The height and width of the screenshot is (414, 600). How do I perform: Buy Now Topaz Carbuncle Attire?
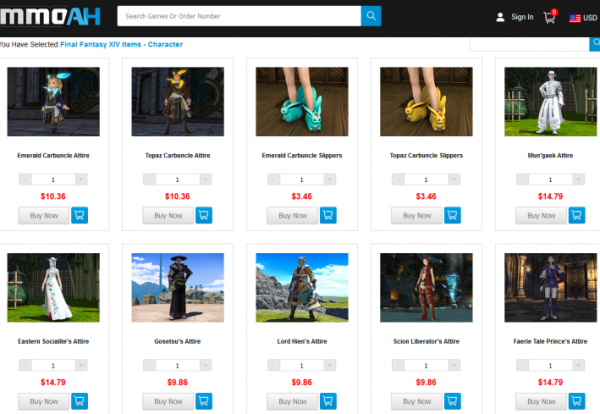(168, 215)
